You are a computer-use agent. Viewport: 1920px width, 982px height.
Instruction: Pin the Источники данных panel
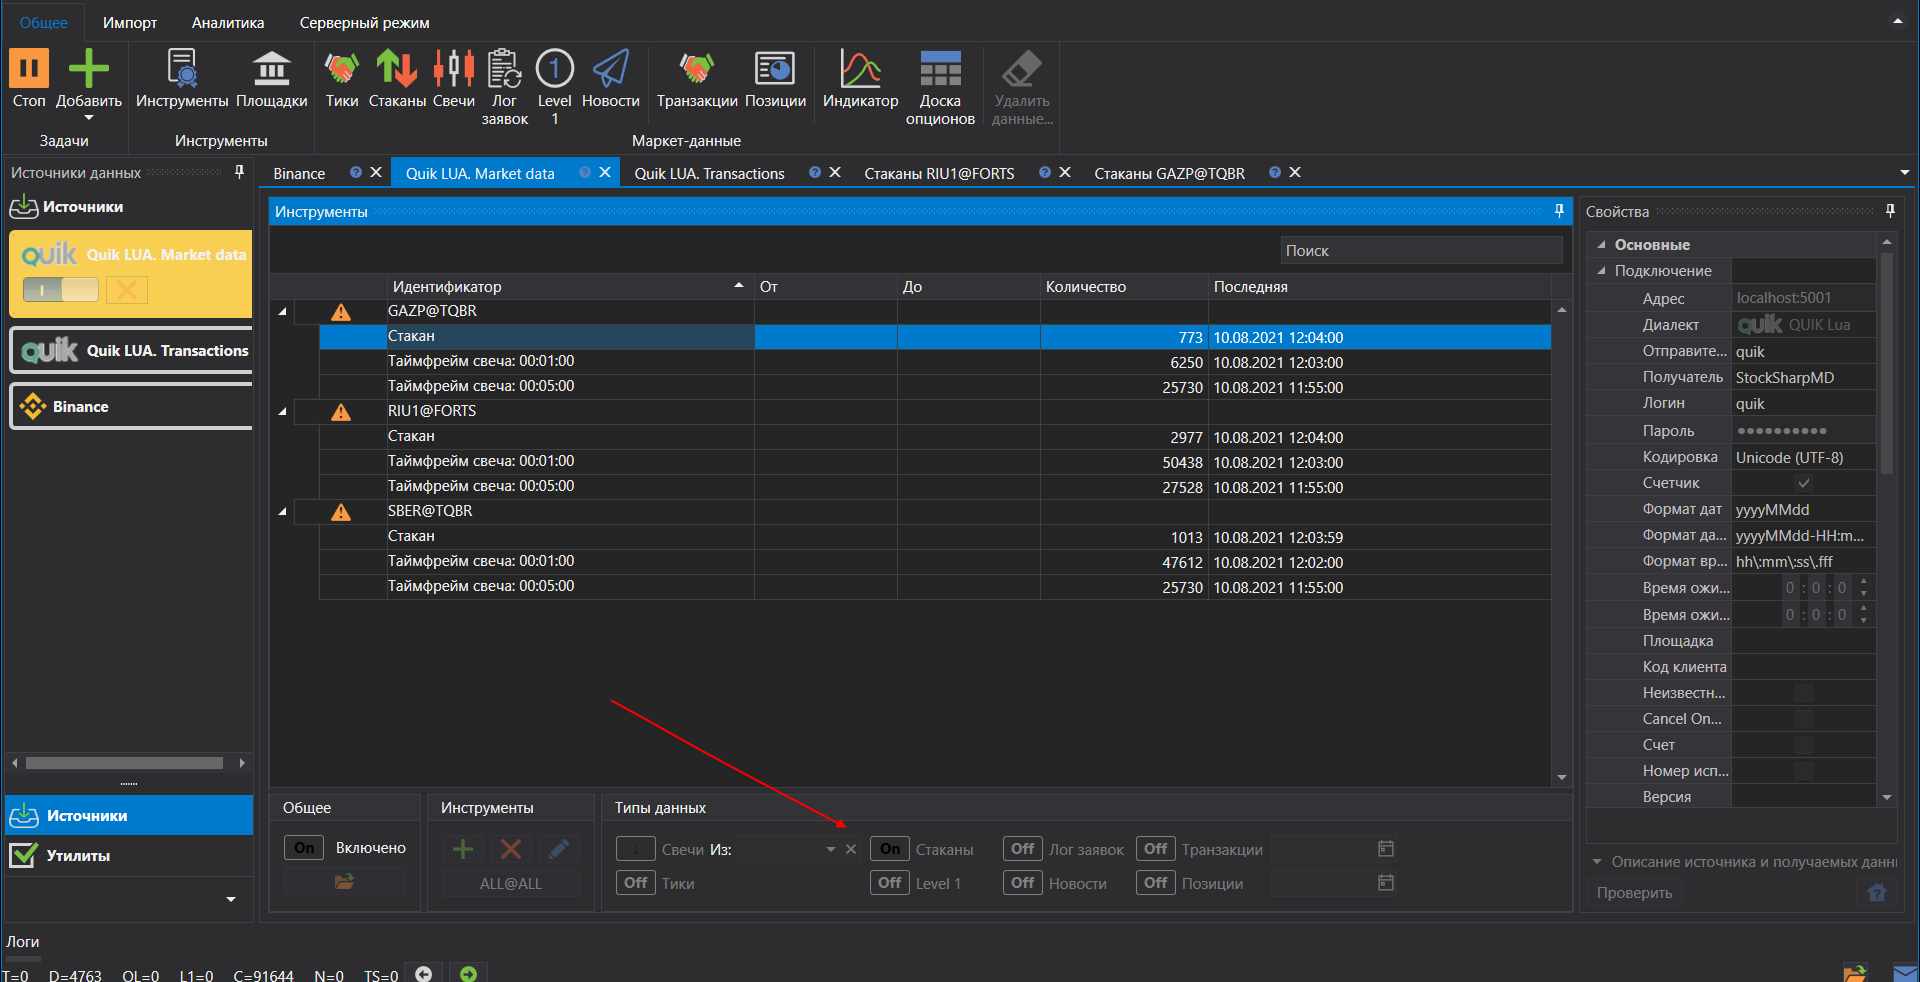click(x=239, y=172)
